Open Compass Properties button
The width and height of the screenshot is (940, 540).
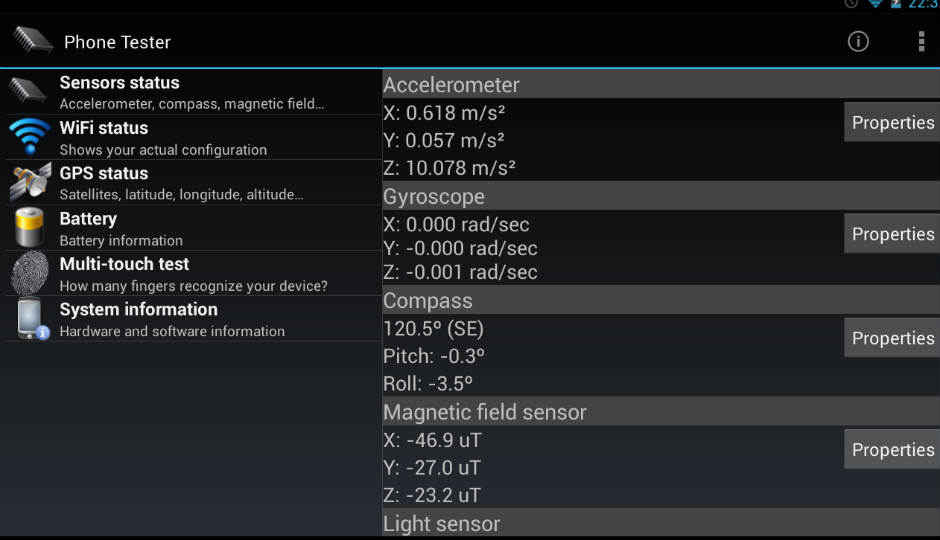(892, 338)
